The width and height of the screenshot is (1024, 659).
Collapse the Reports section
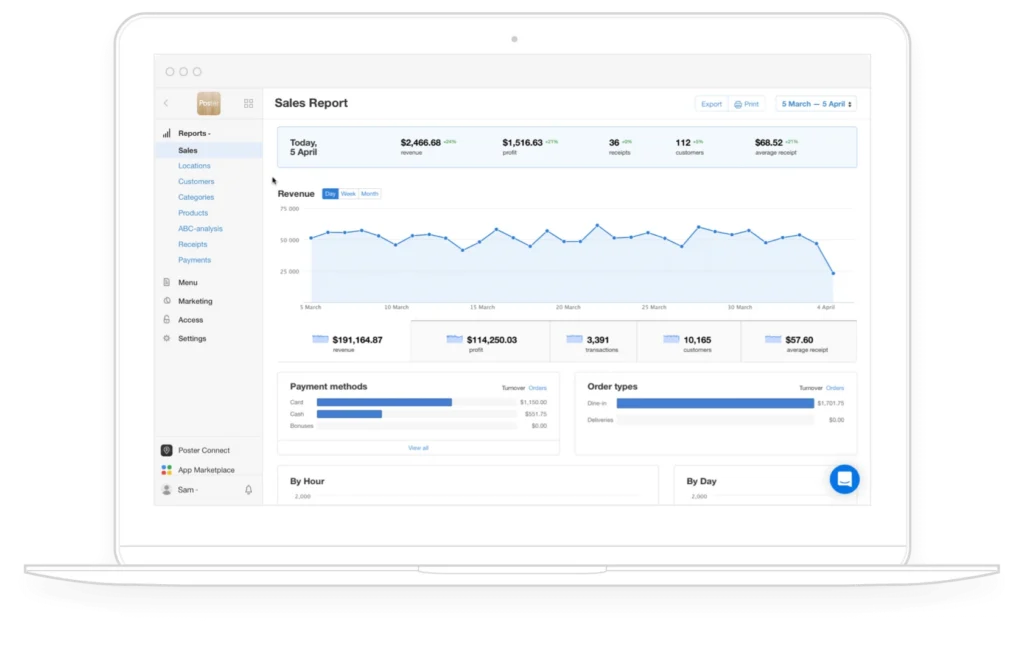pyautogui.click(x=194, y=133)
